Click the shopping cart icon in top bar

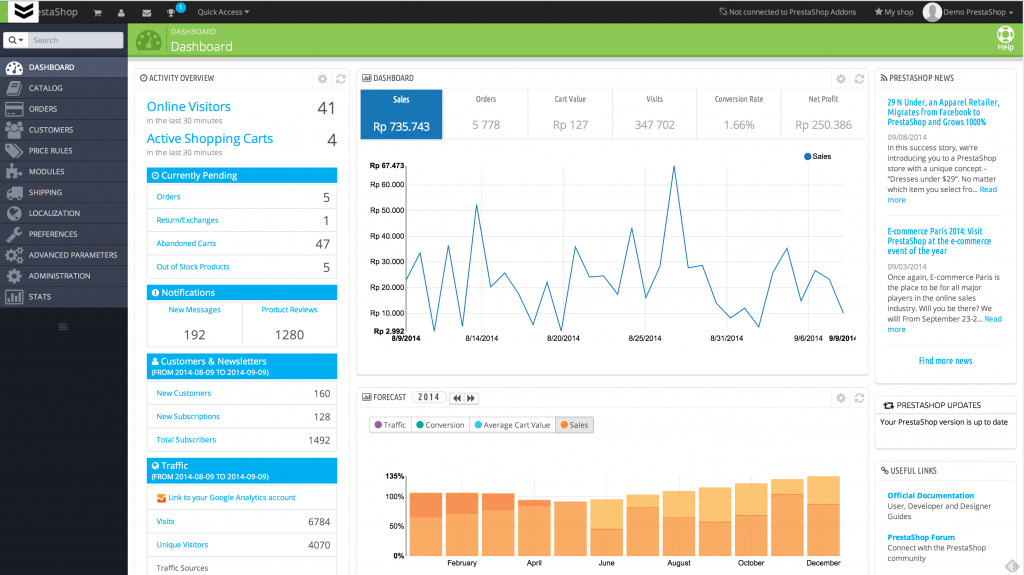pos(97,12)
